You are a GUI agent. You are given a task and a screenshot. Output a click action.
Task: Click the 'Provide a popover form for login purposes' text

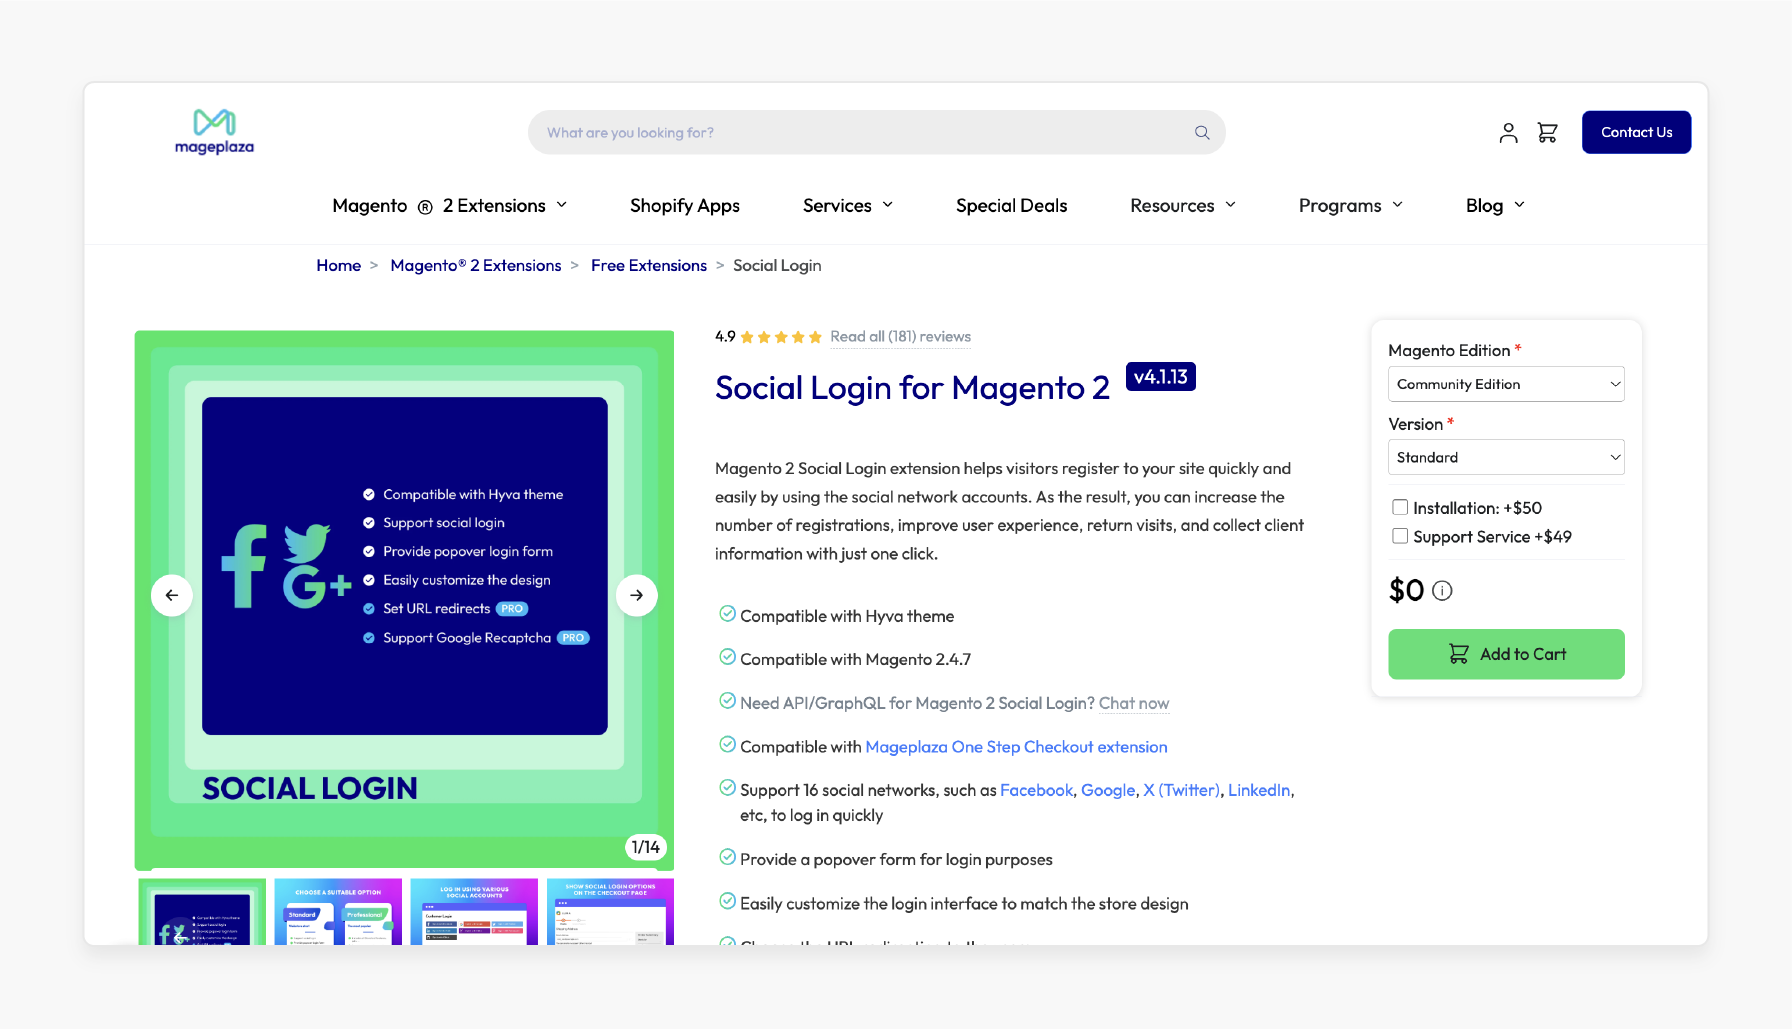896,859
